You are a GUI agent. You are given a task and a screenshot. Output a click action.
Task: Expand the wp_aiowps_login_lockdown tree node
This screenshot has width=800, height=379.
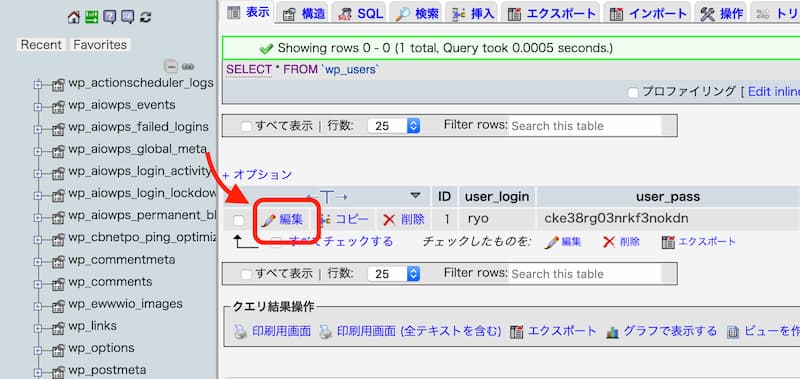coord(38,195)
